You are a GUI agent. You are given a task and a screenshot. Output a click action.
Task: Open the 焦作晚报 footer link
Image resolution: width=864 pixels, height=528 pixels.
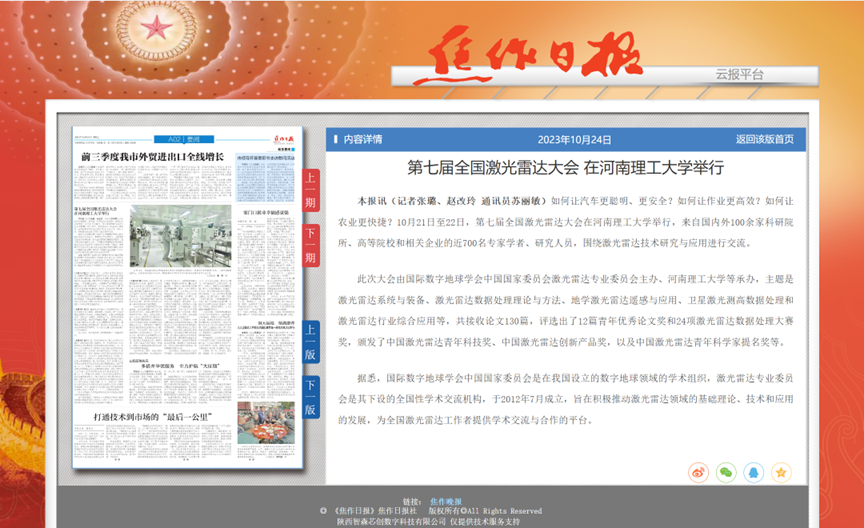coord(446,500)
